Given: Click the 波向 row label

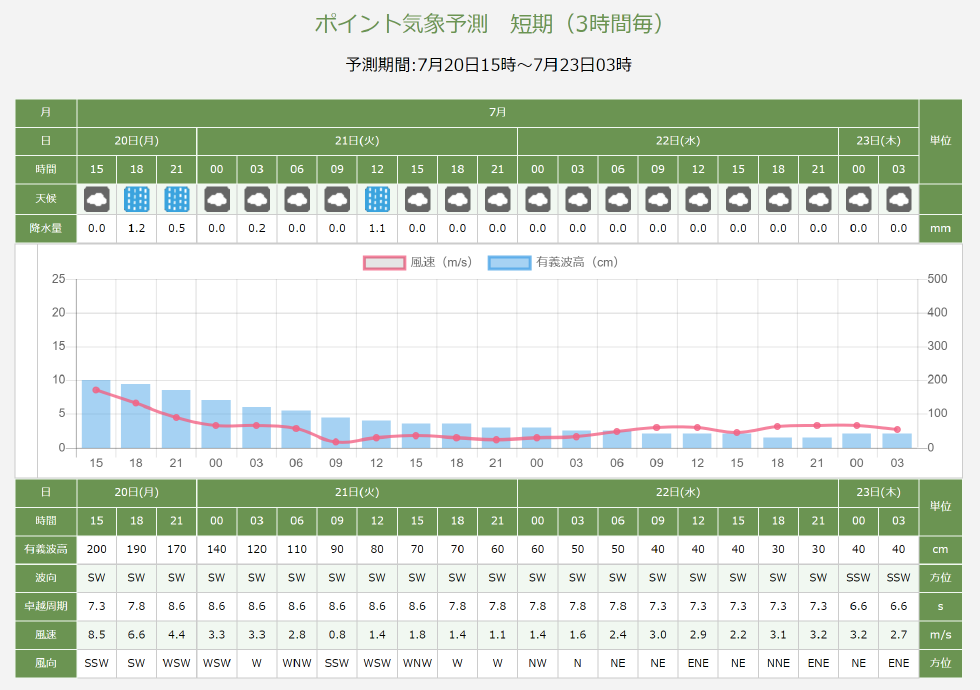Looking at the screenshot, I should click(x=46, y=578).
